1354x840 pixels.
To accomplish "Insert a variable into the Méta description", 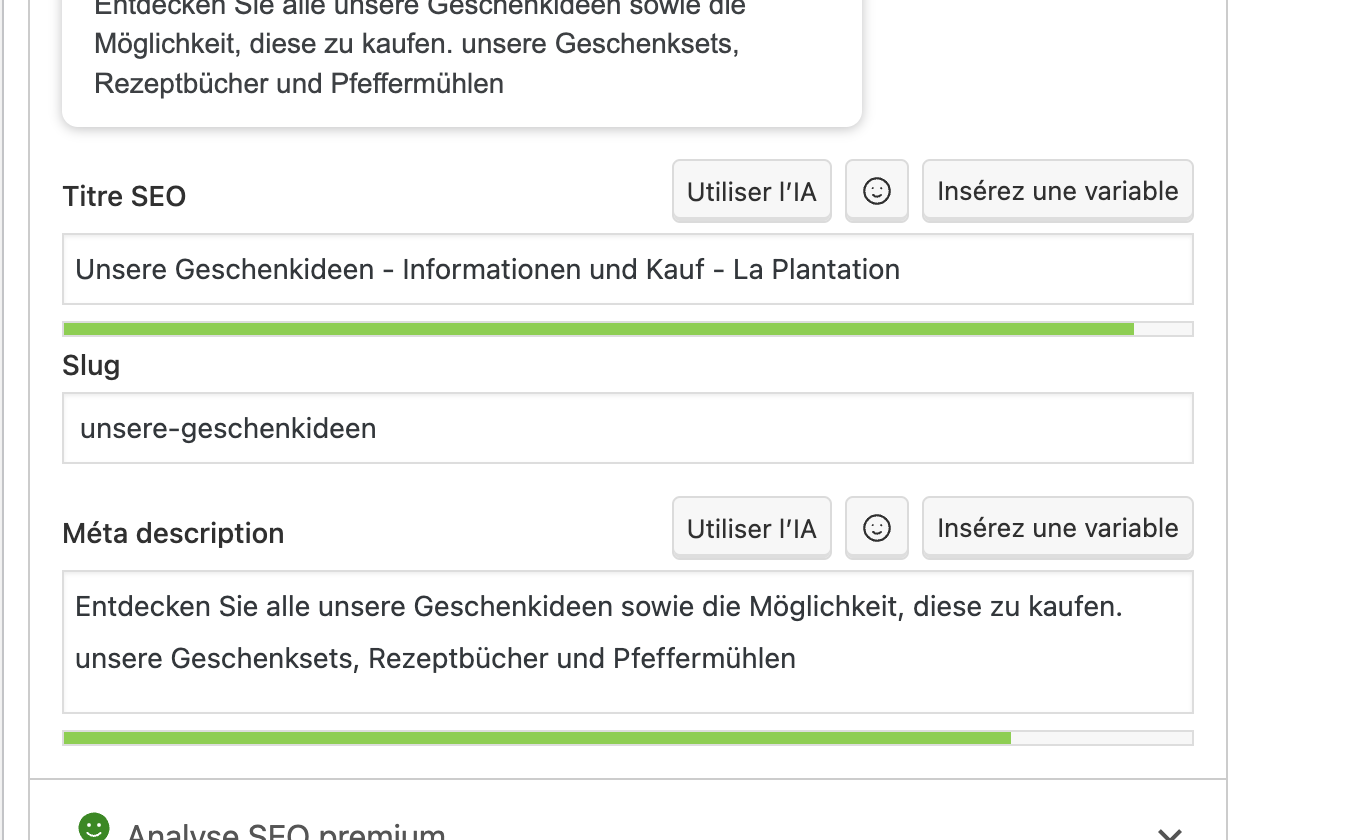I will point(1057,527).
